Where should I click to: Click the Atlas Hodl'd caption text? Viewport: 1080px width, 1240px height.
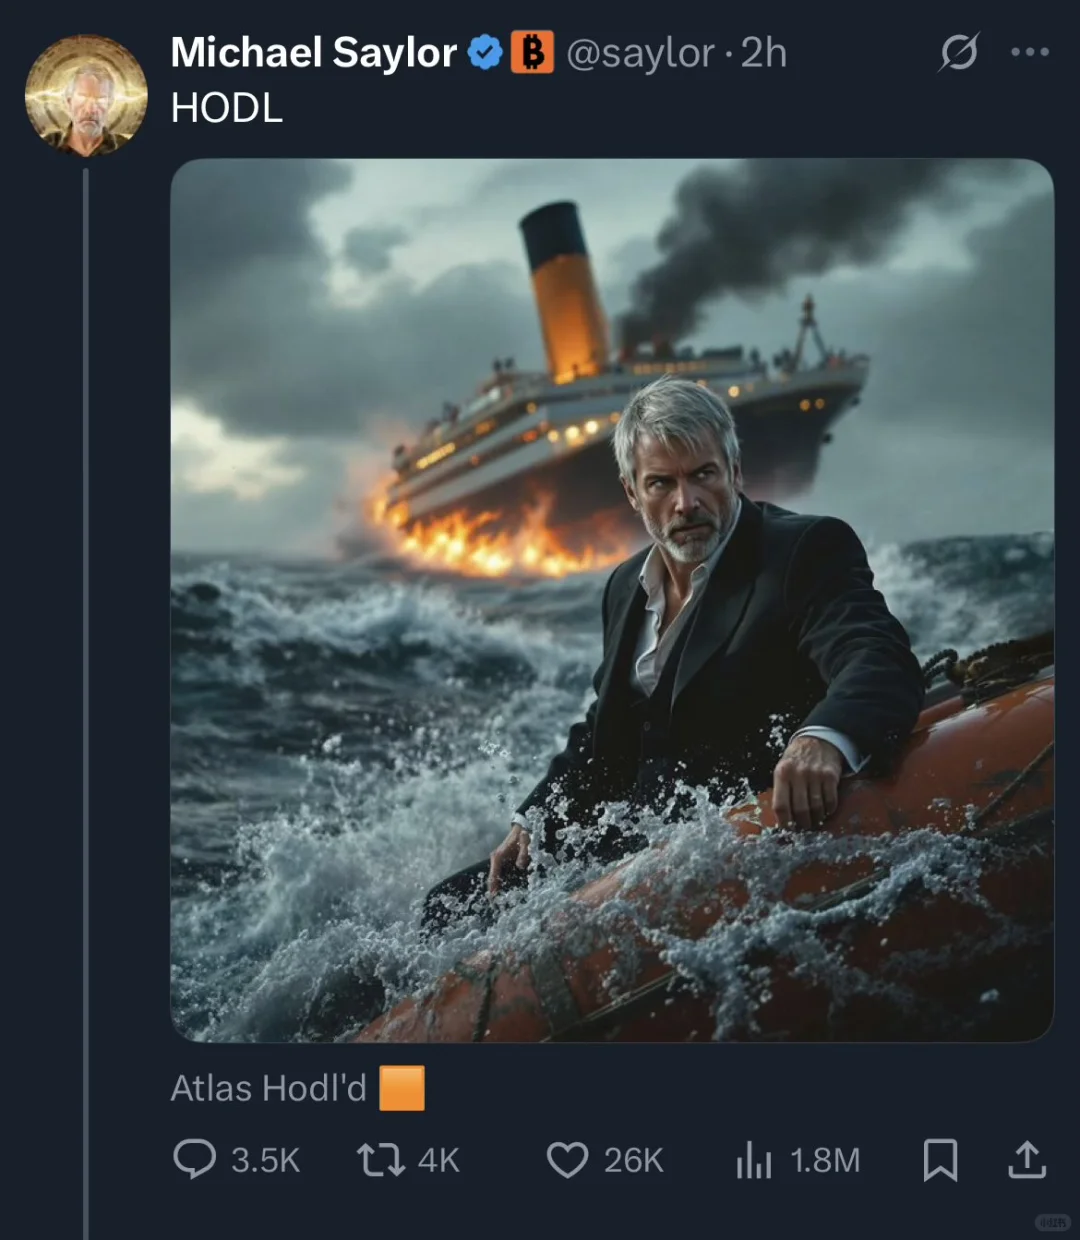pos(269,1088)
